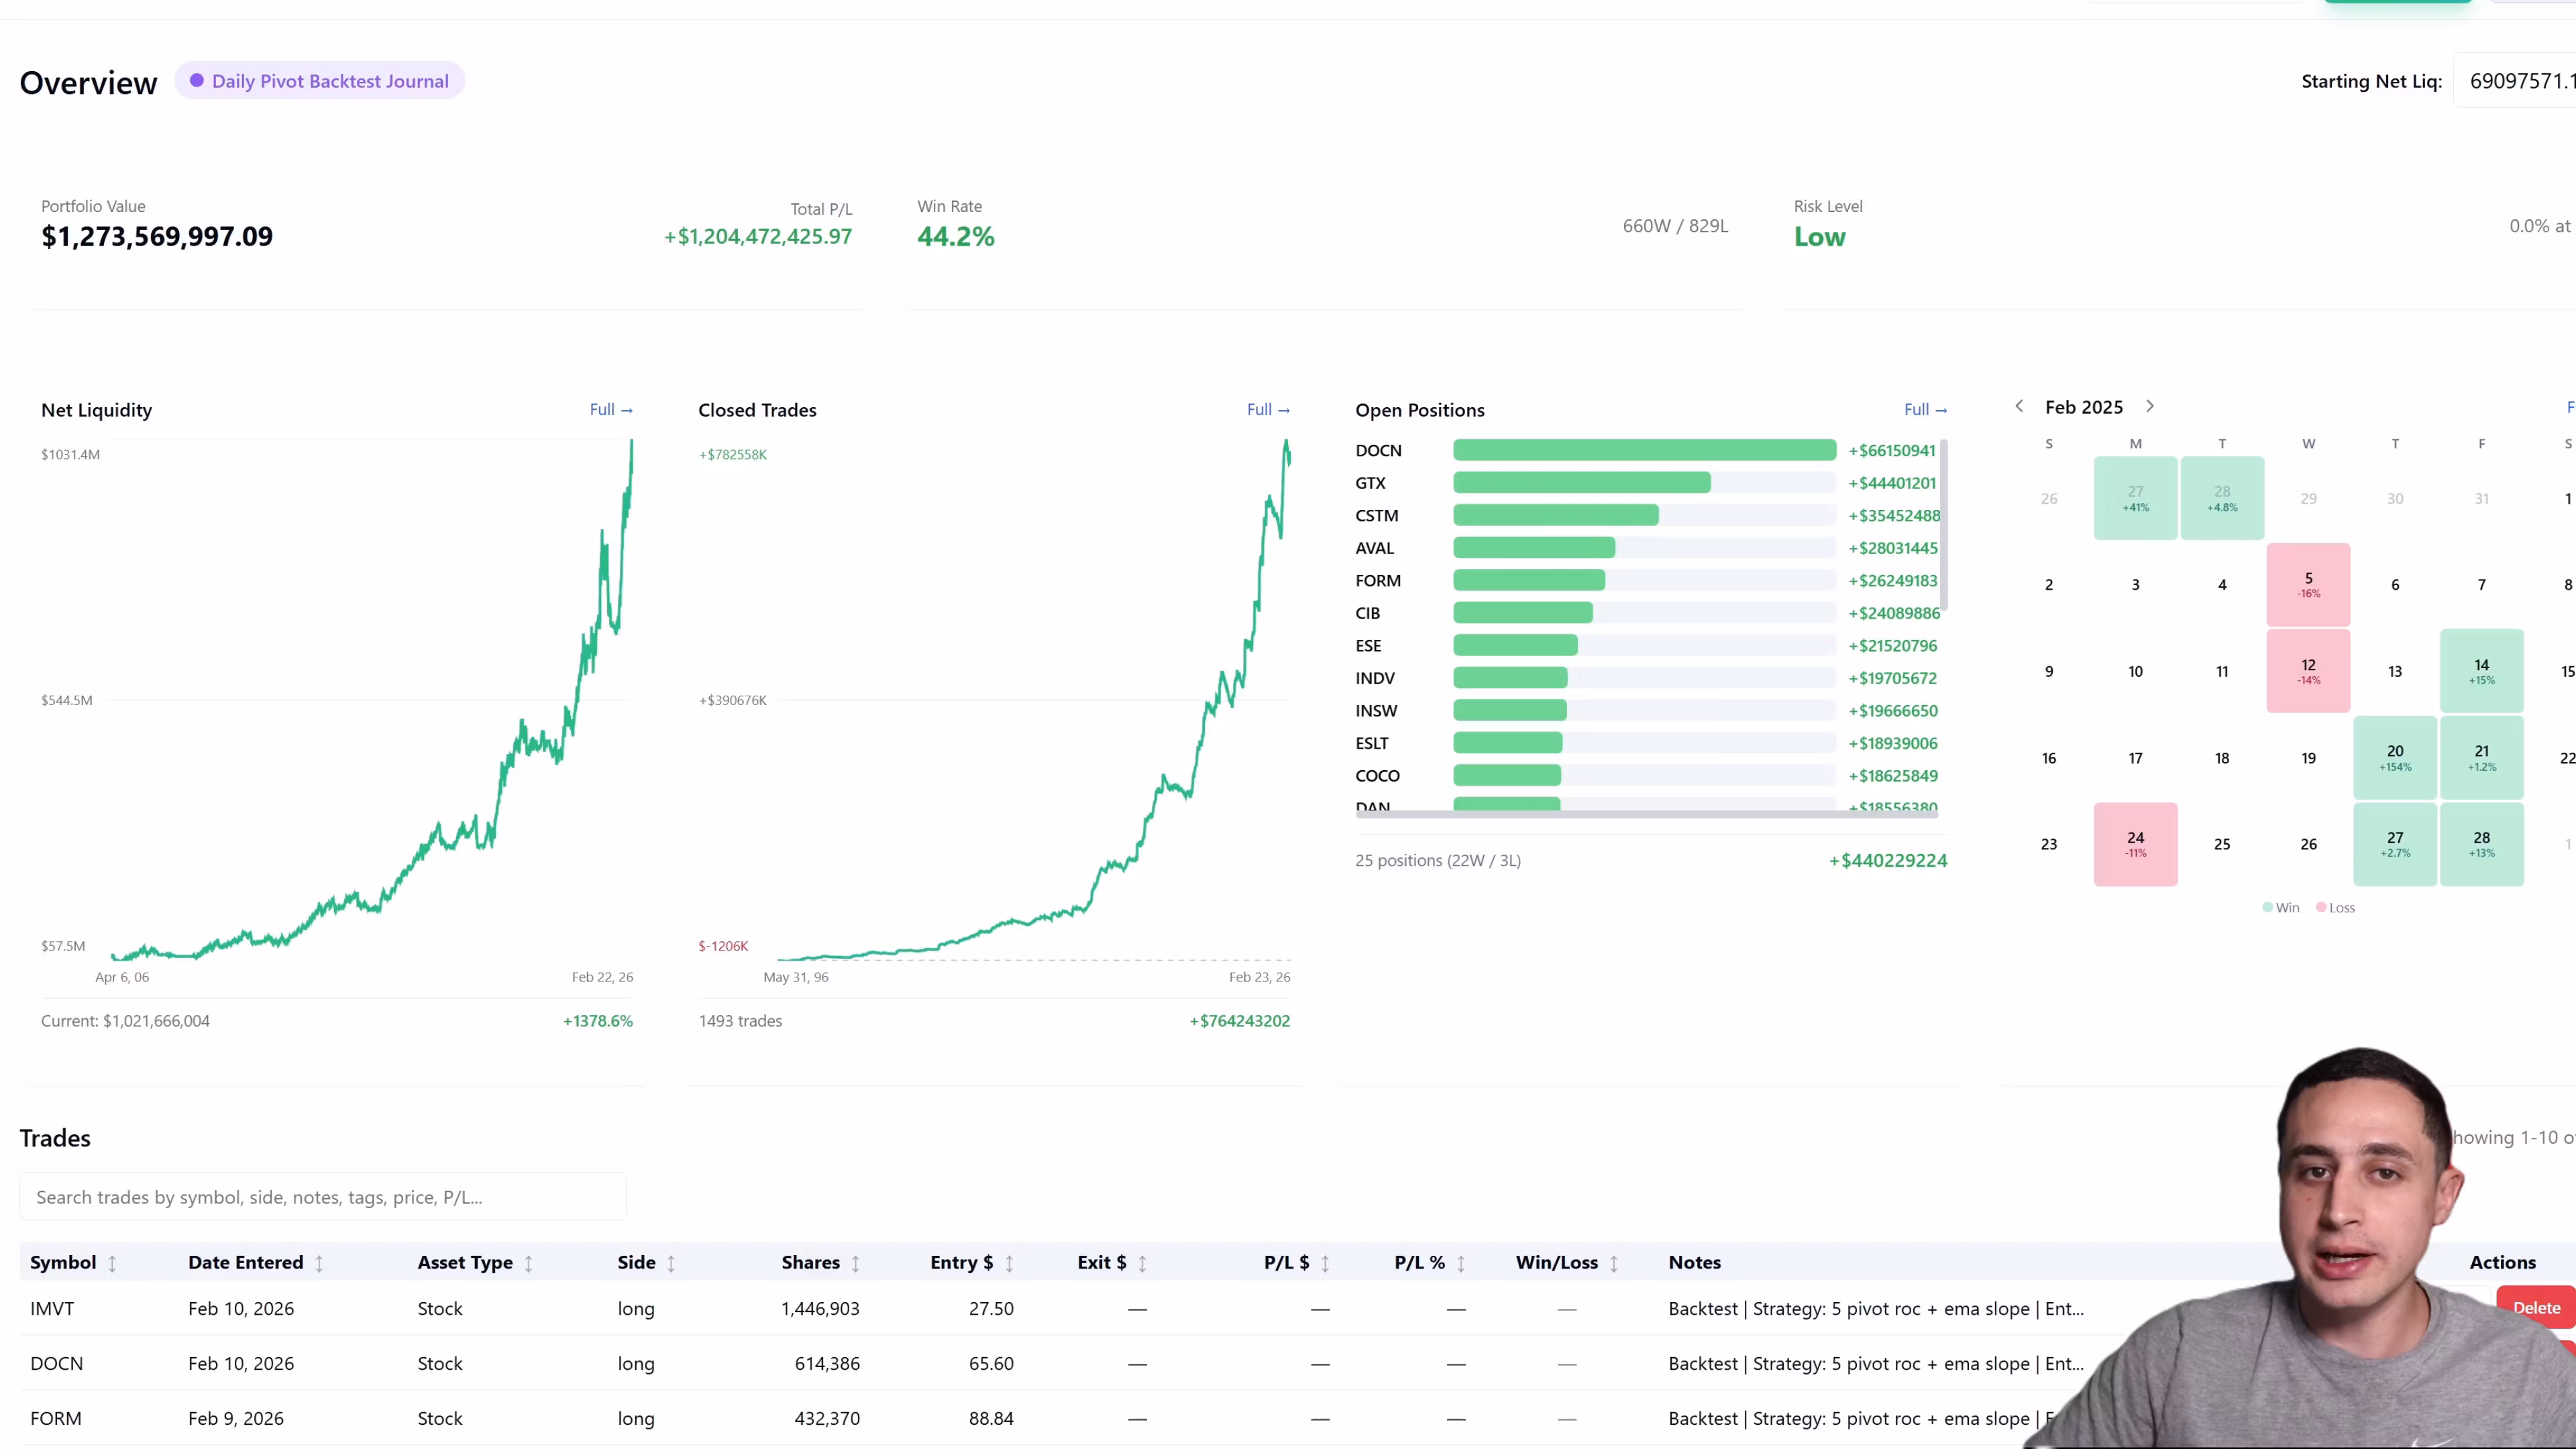Go to previous month in calendar
Image resolution: width=2576 pixels, height=1449 pixels.
tap(2019, 406)
